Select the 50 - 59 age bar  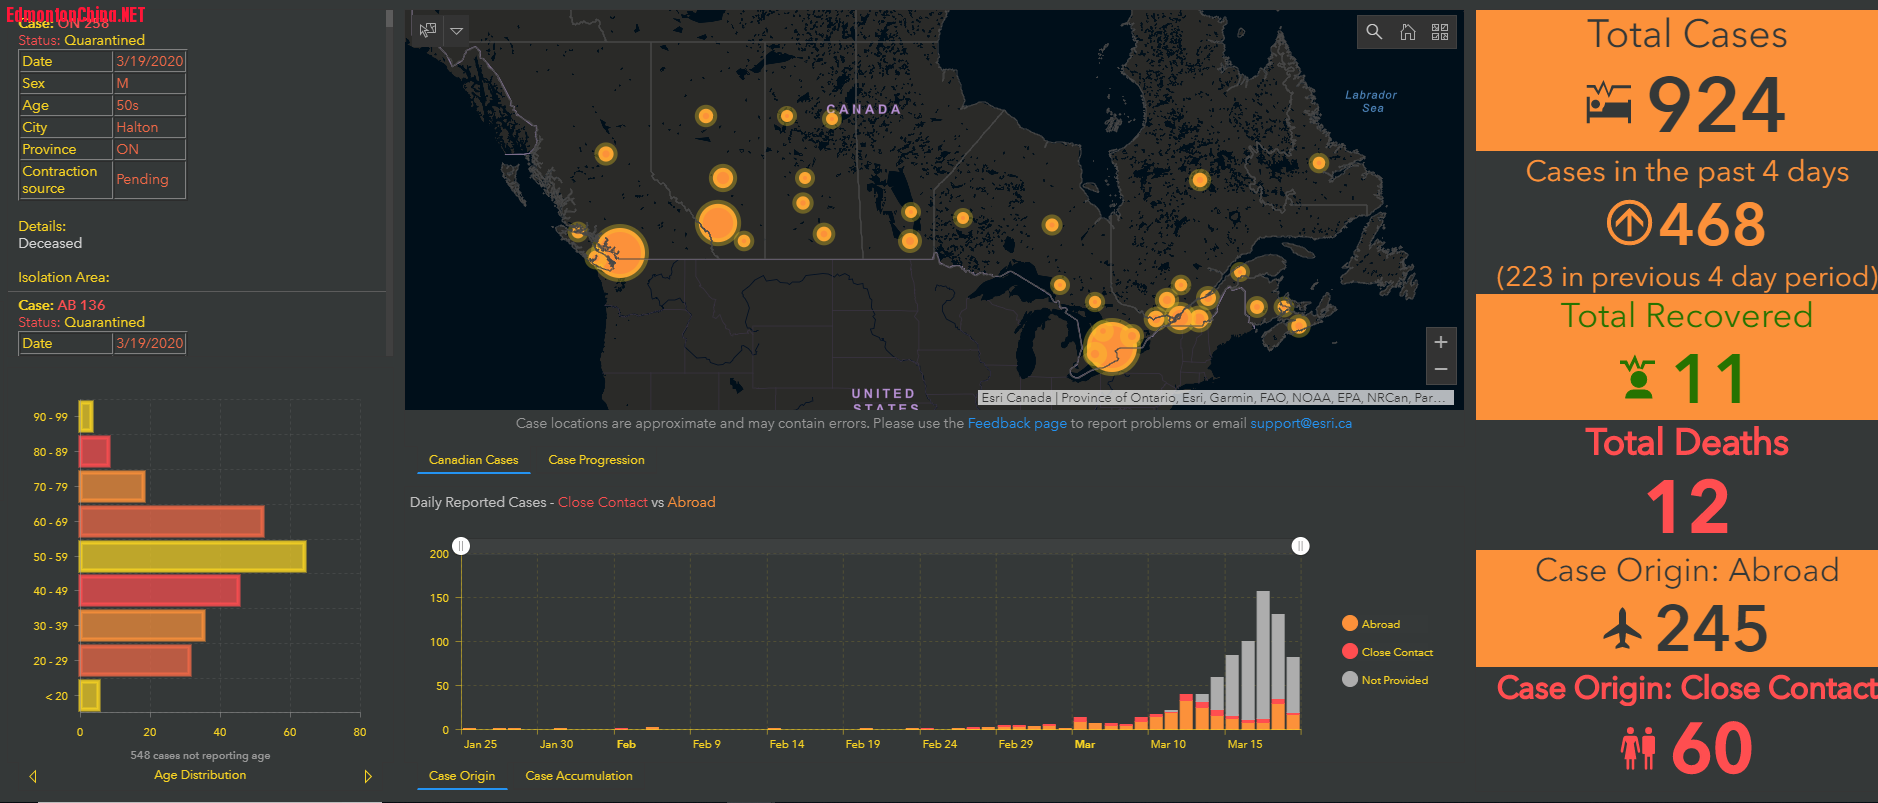192,557
